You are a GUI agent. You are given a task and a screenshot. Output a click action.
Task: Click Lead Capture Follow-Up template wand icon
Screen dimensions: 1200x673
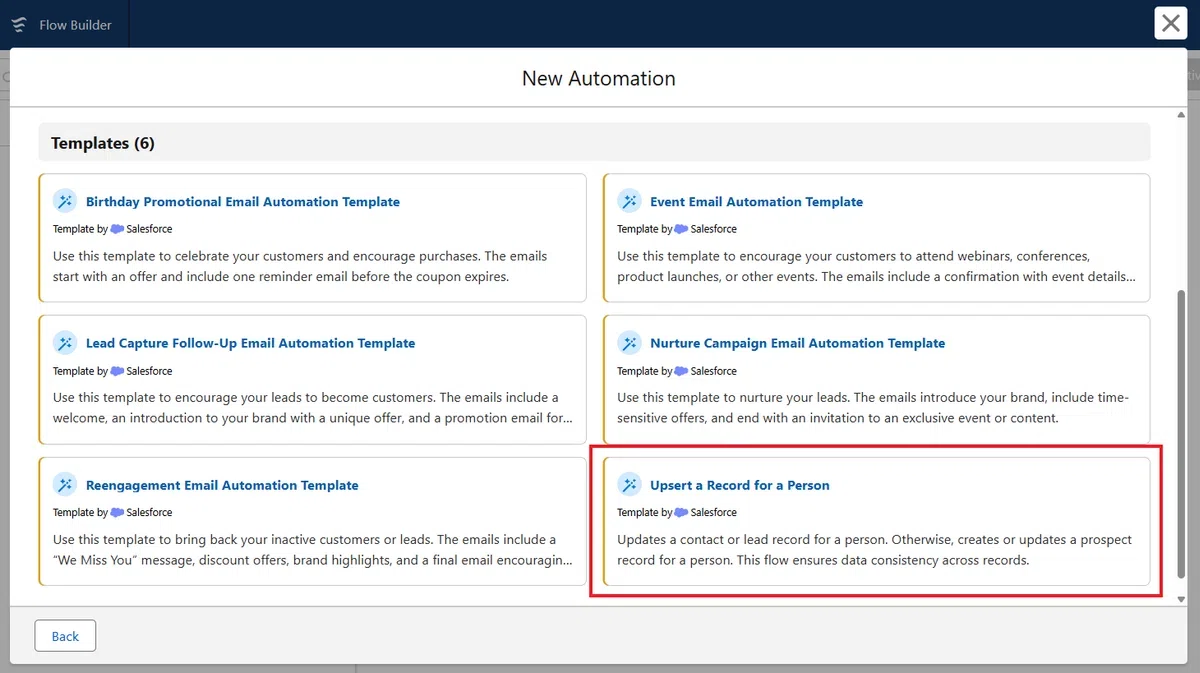click(65, 343)
